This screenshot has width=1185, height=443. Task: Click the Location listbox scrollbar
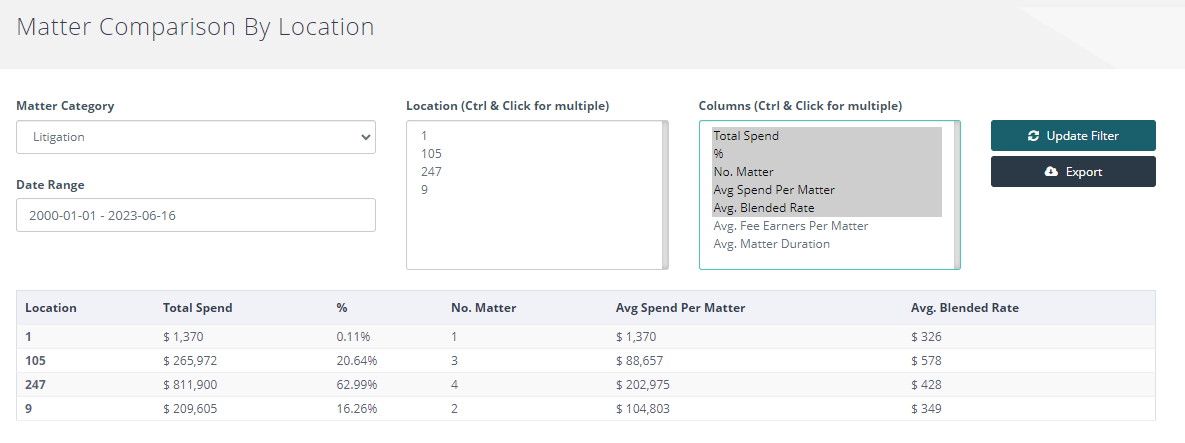pos(665,195)
